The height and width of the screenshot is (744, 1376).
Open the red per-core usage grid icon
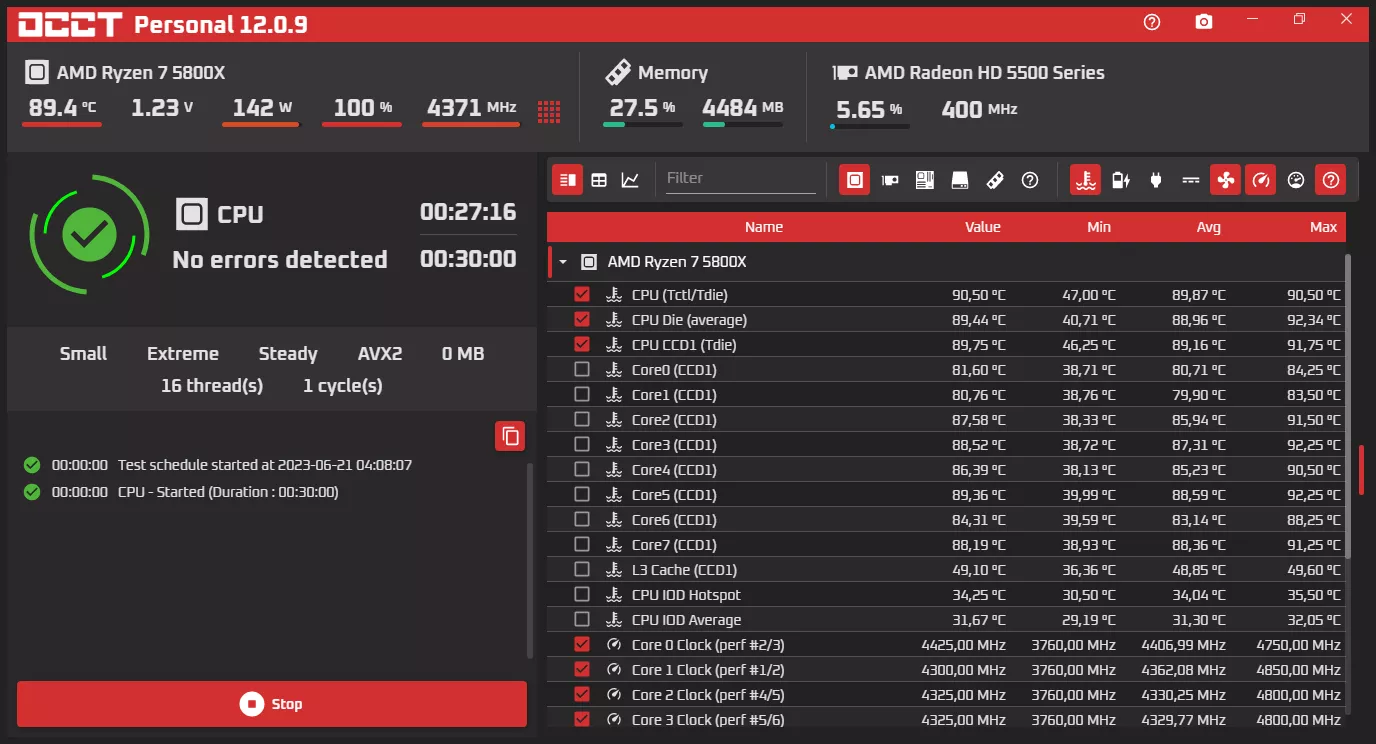tap(549, 110)
